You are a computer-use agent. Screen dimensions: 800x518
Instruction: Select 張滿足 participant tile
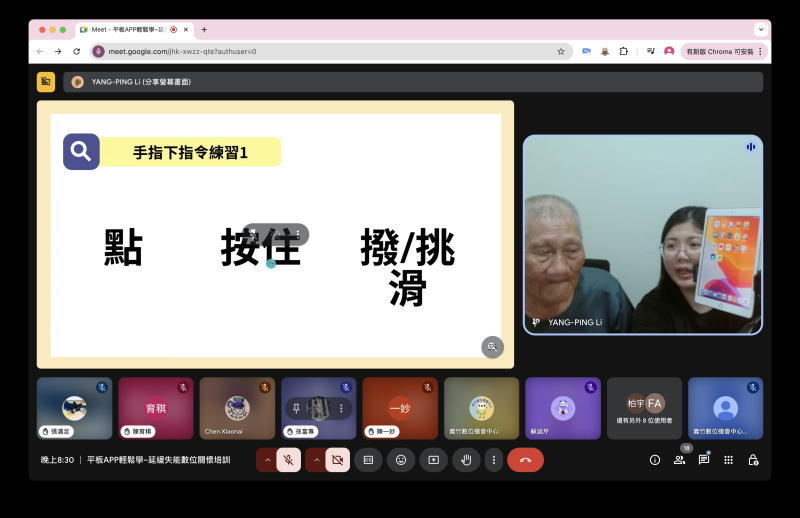[74, 408]
